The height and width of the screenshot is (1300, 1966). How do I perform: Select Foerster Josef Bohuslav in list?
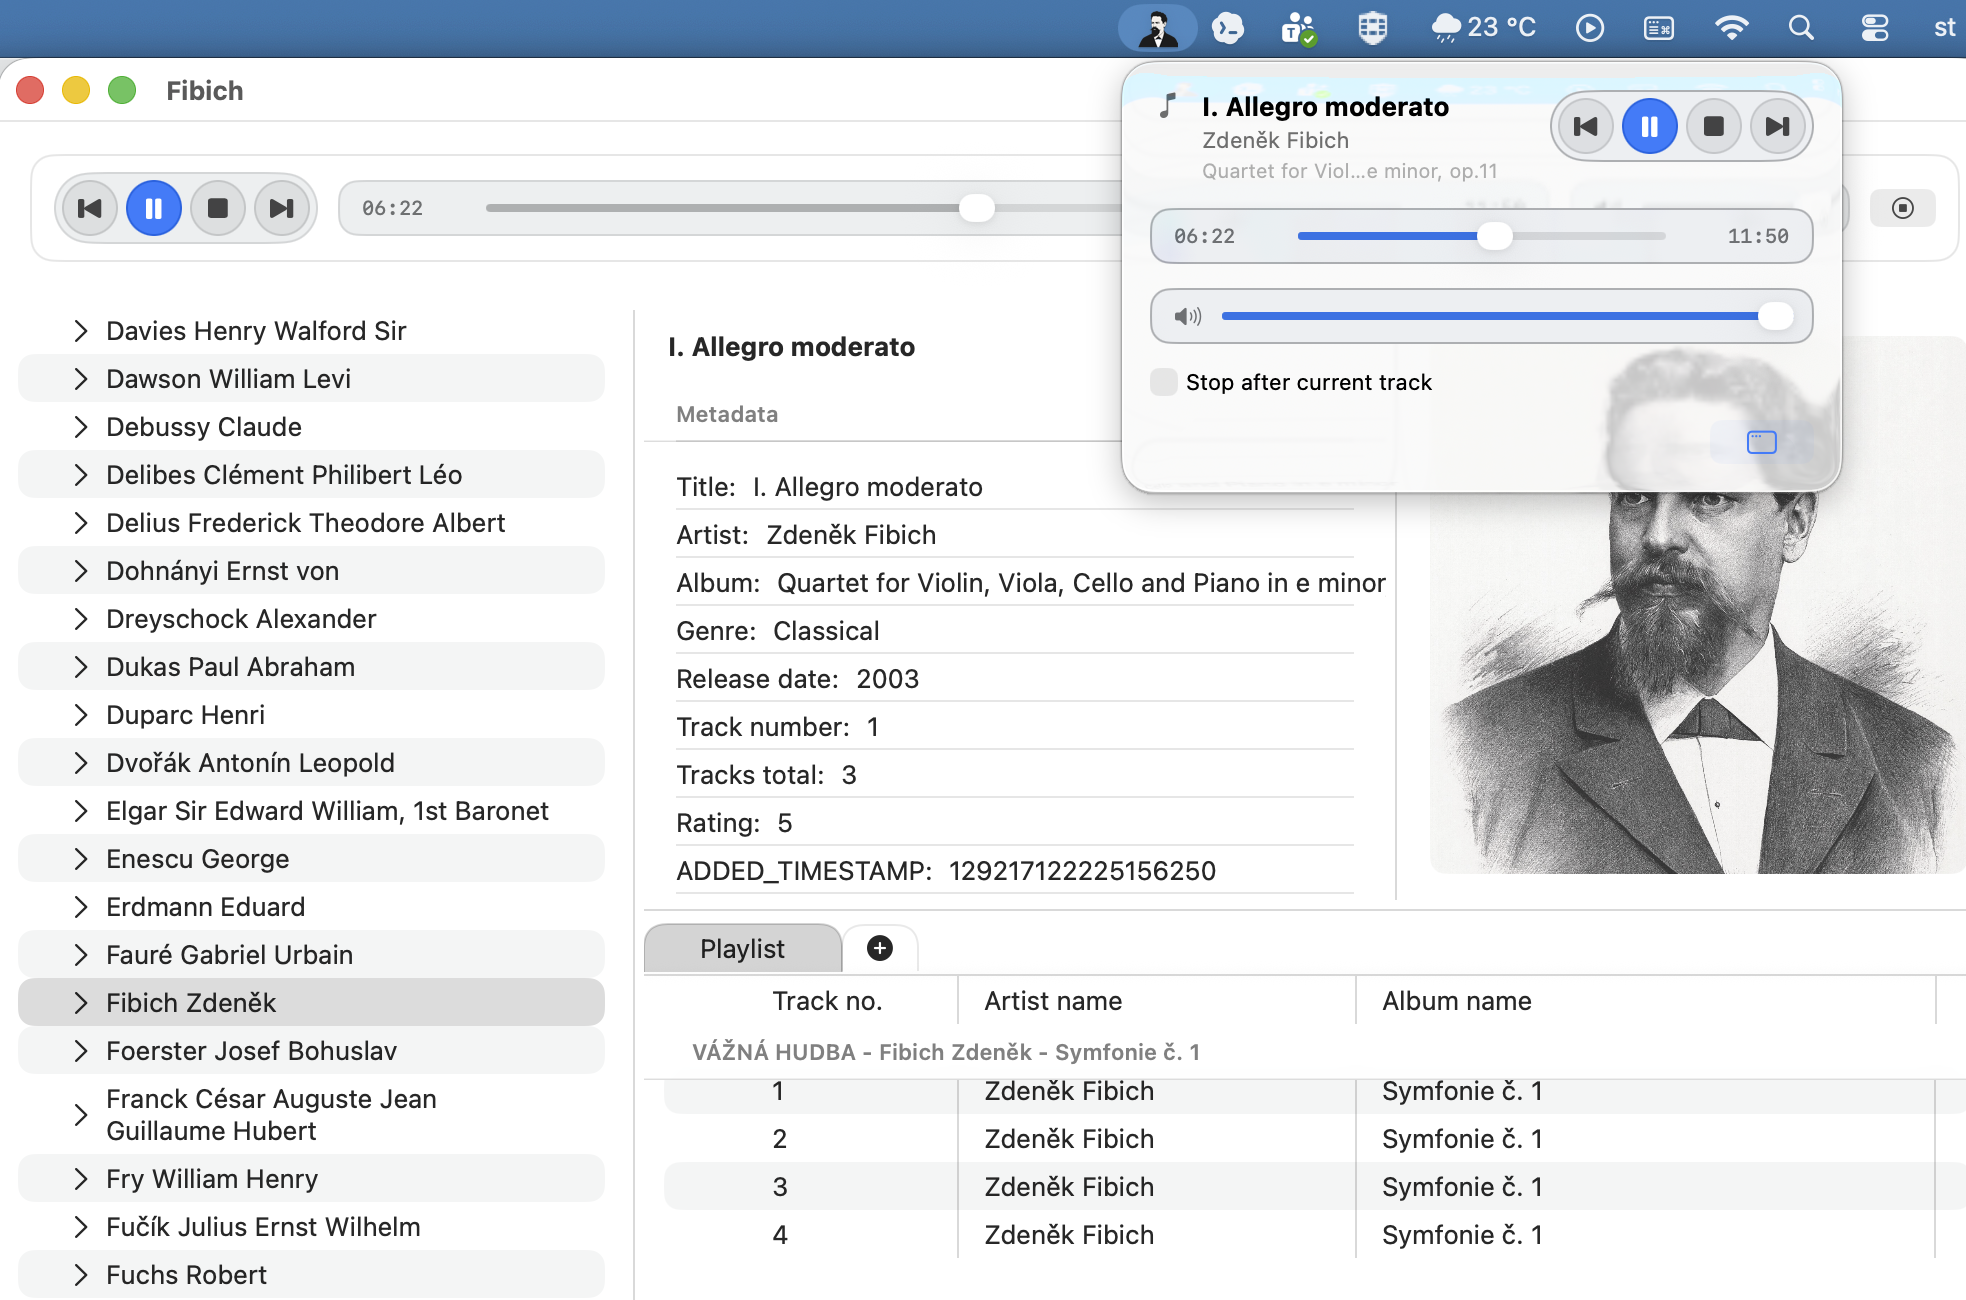[x=311, y=1051]
